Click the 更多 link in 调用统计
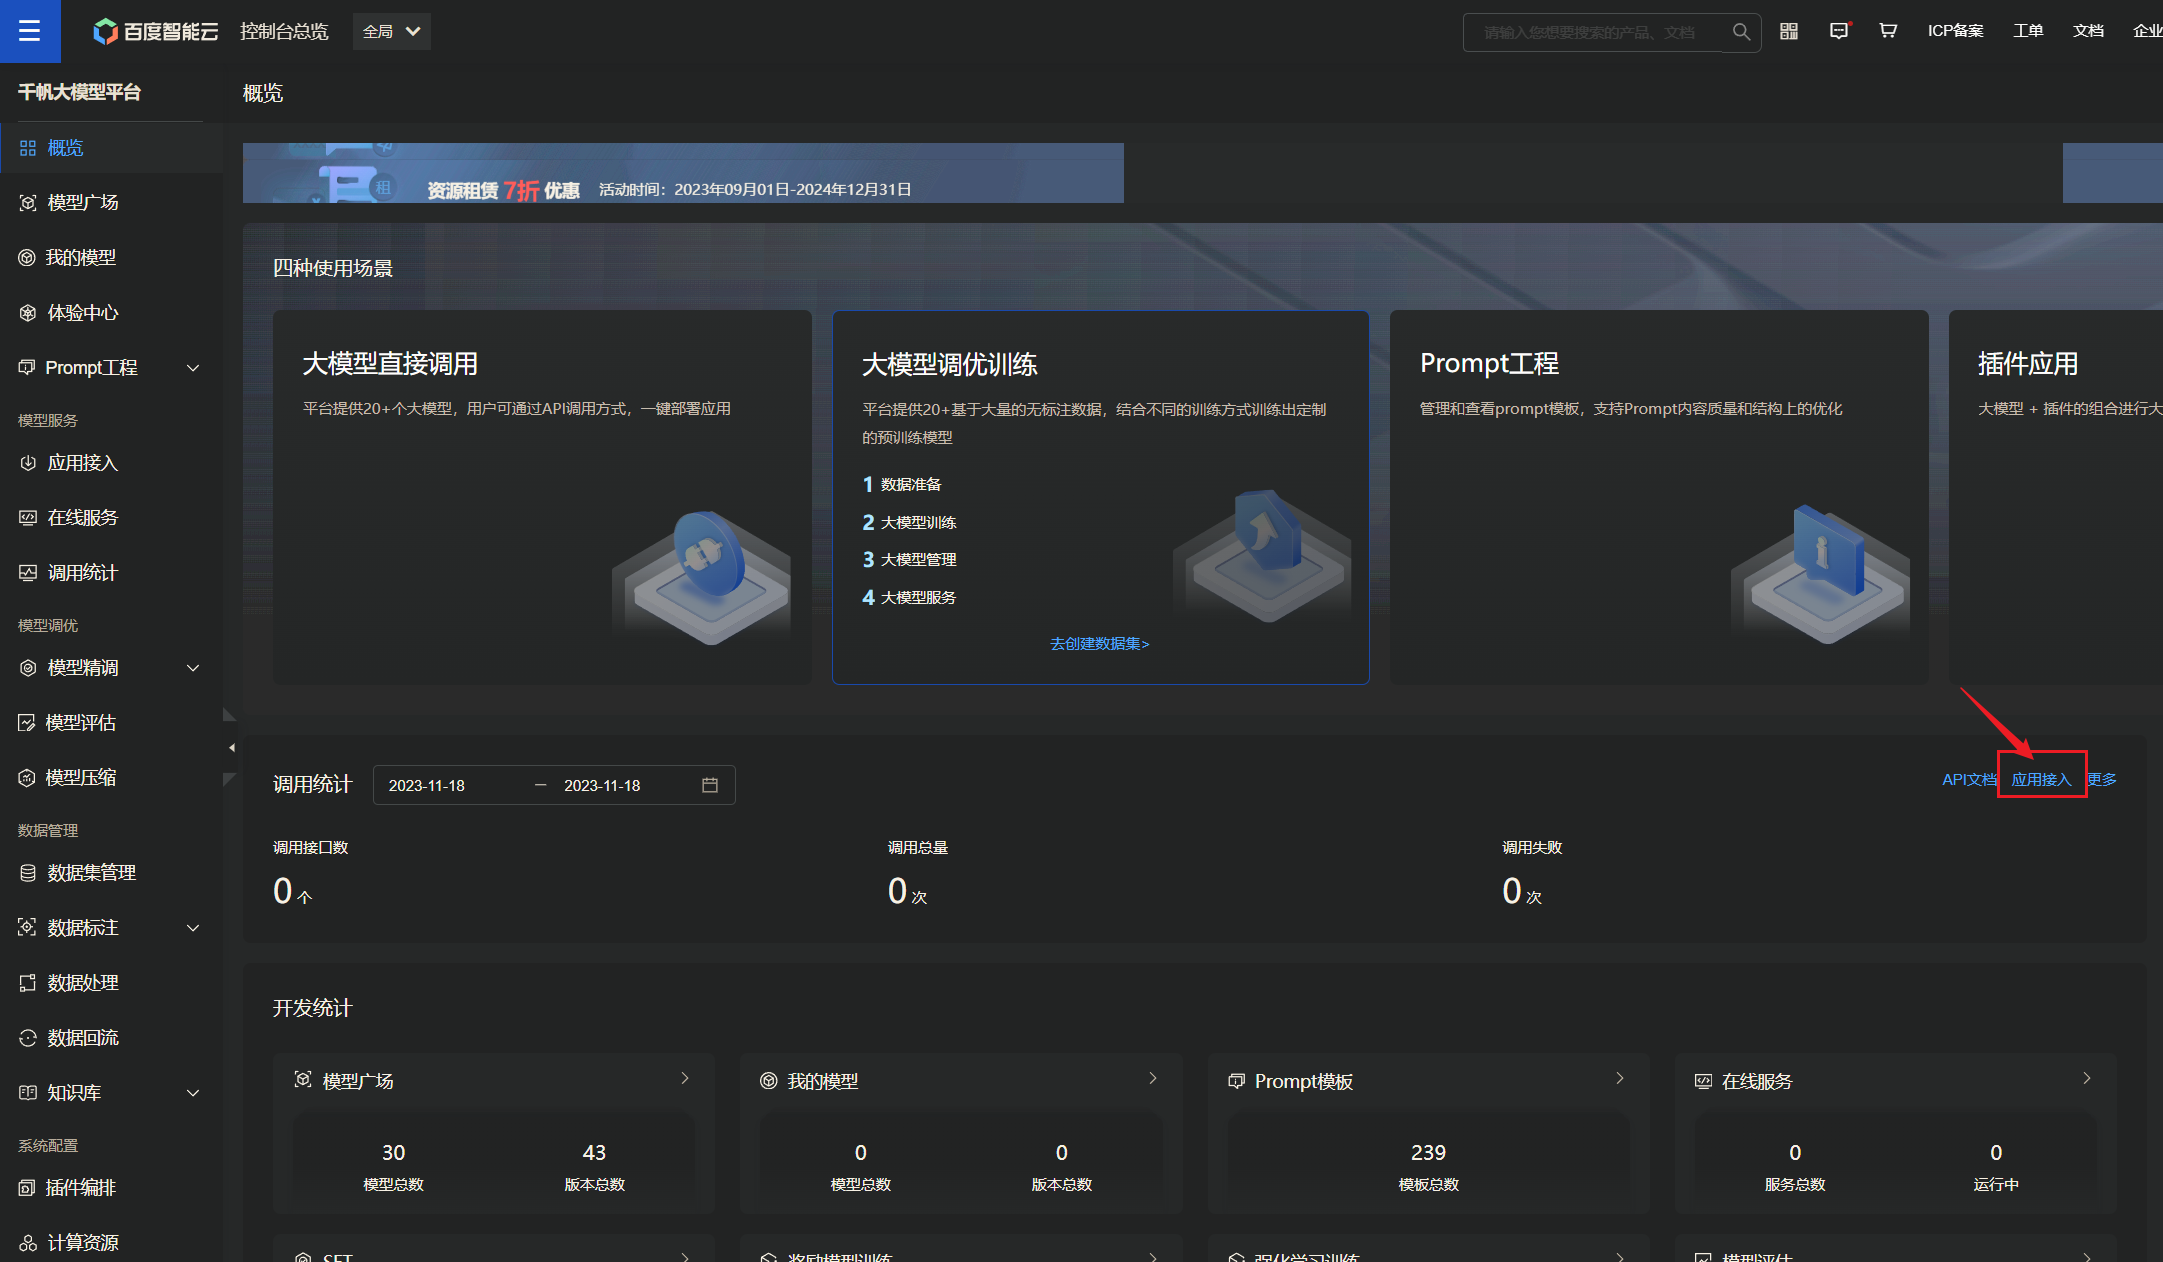 [x=2102, y=779]
